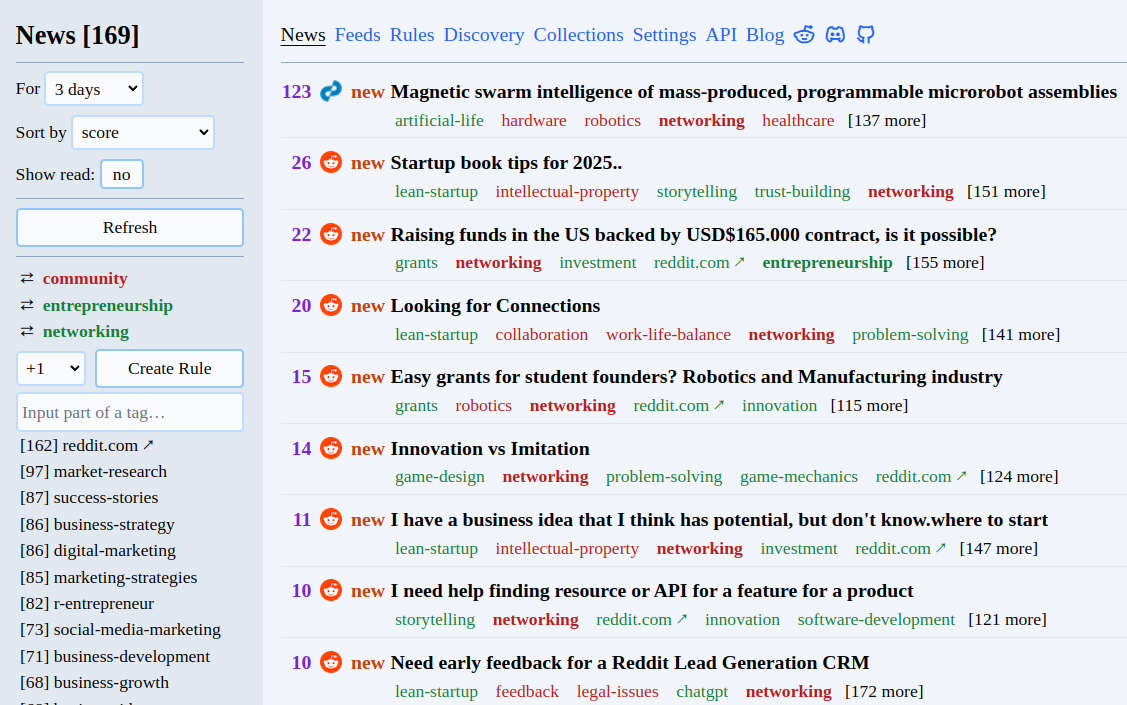Screen dimensions: 1127x705
Task: Click the Create Rule button
Action: [169, 368]
